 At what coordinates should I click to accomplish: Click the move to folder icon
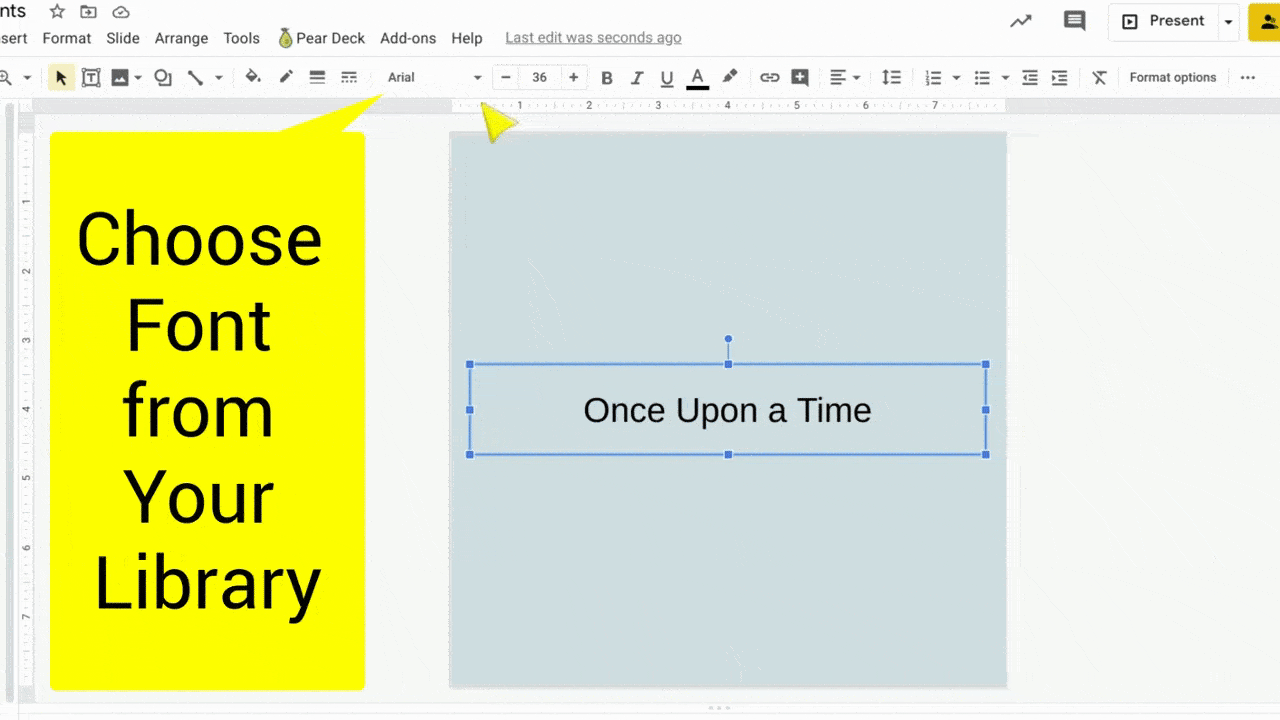(89, 12)
